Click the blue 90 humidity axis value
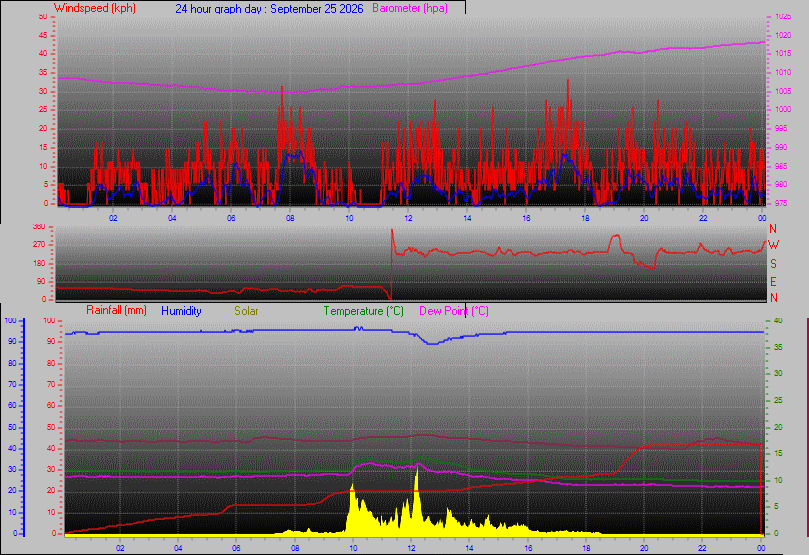This screenshot has height=555, width=809. click(12, 341)
